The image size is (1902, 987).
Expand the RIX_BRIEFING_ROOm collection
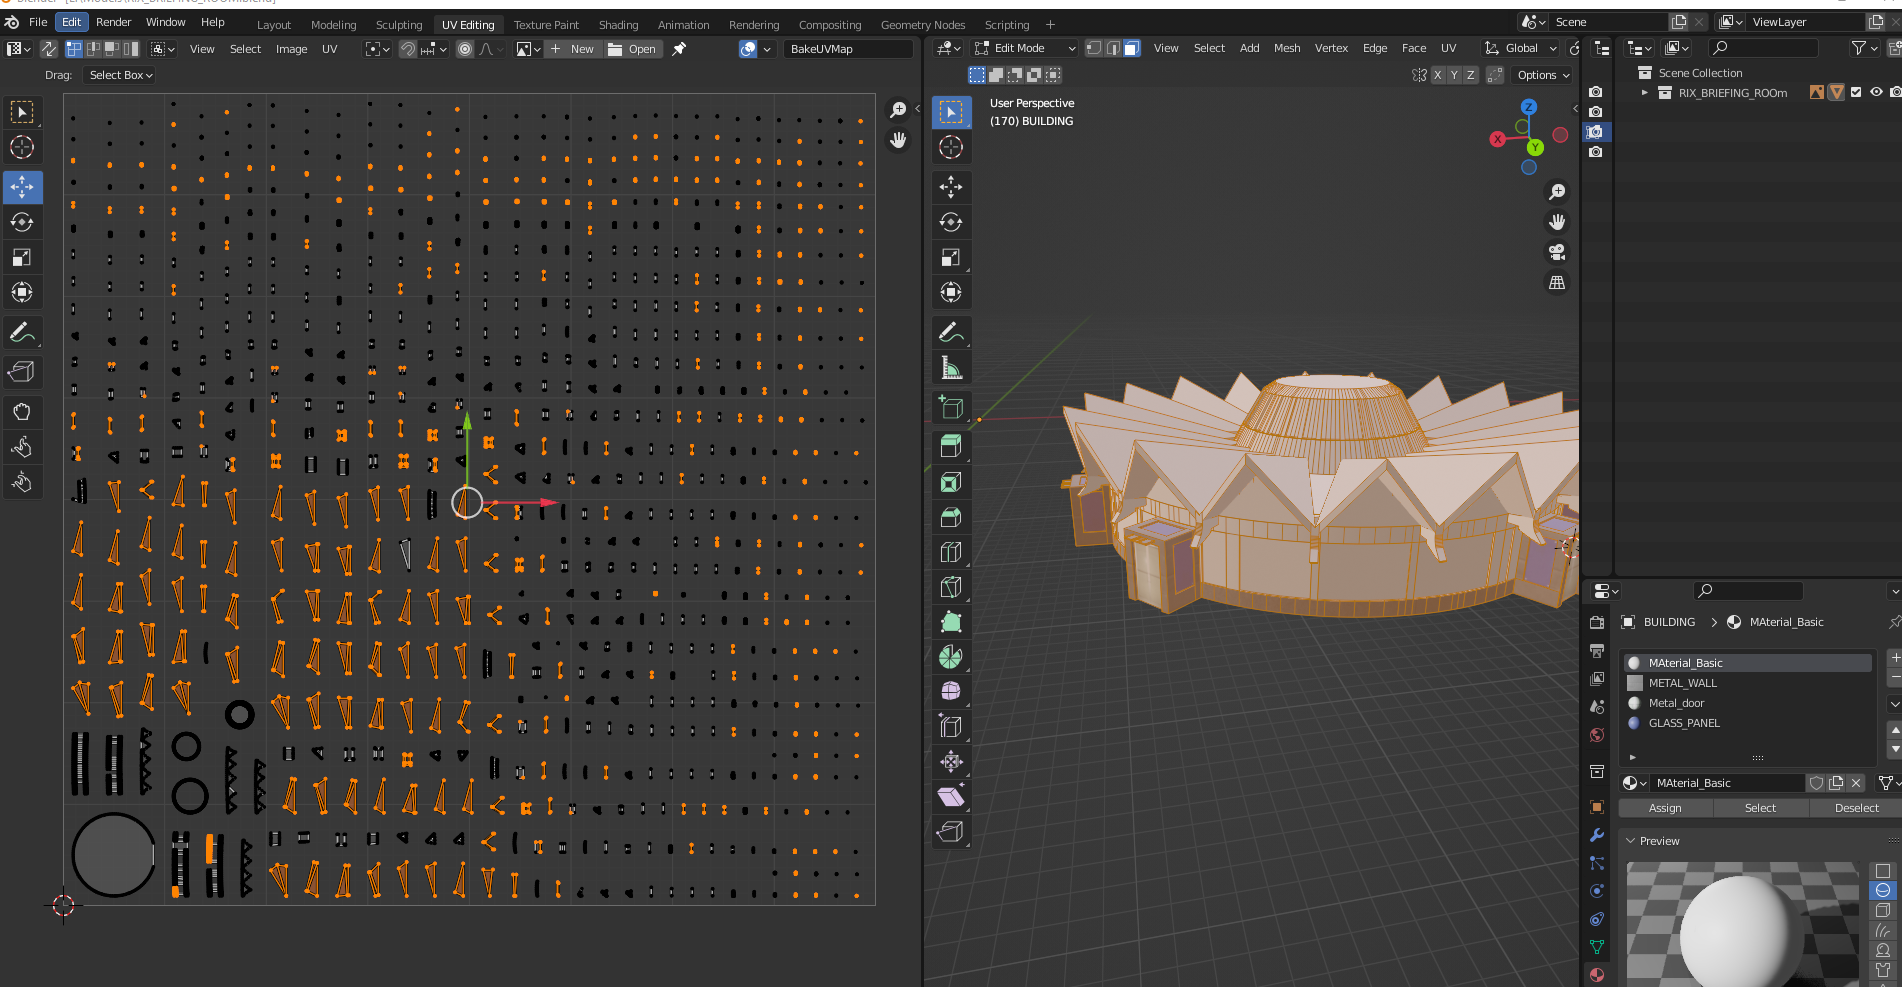1645,93
